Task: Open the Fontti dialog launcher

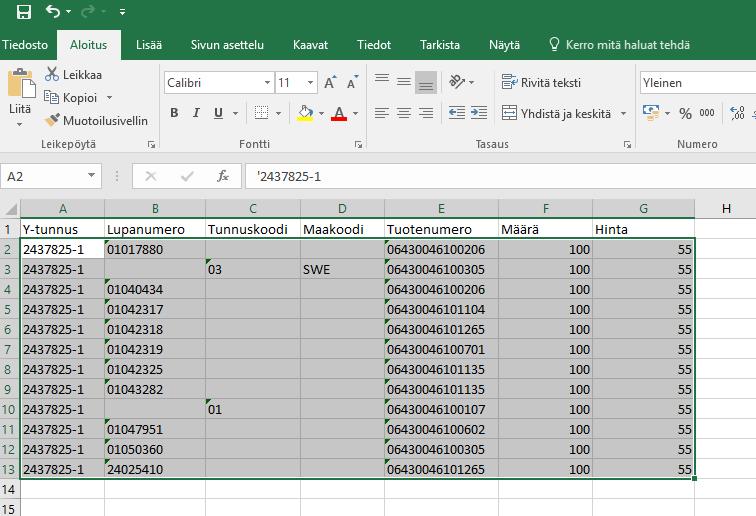Action: point(358,144)
